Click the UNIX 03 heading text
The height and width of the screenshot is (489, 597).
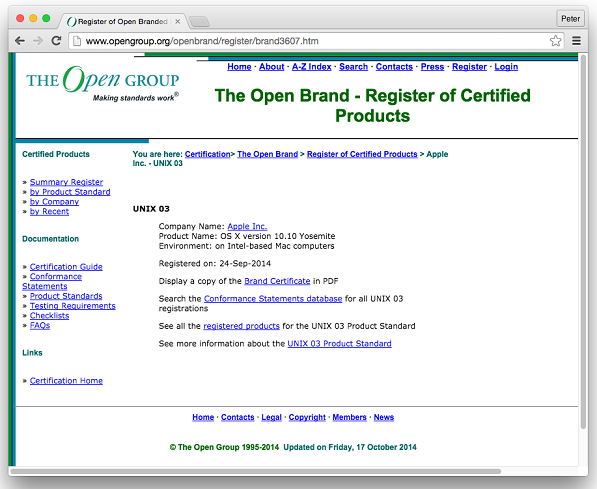point(151,209)
